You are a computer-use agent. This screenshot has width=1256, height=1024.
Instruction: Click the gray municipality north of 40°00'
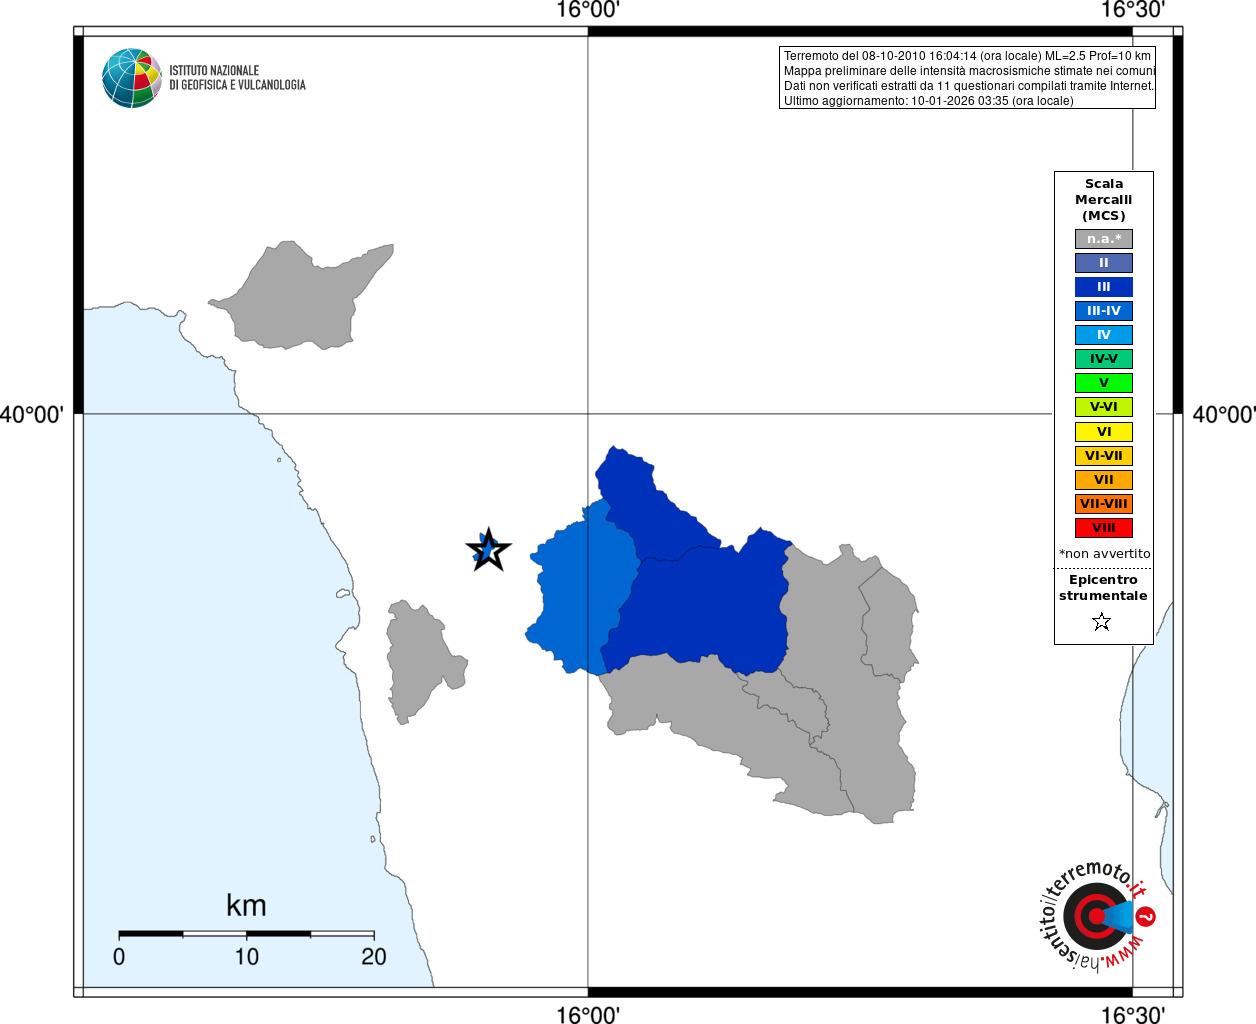coord(300,298)
